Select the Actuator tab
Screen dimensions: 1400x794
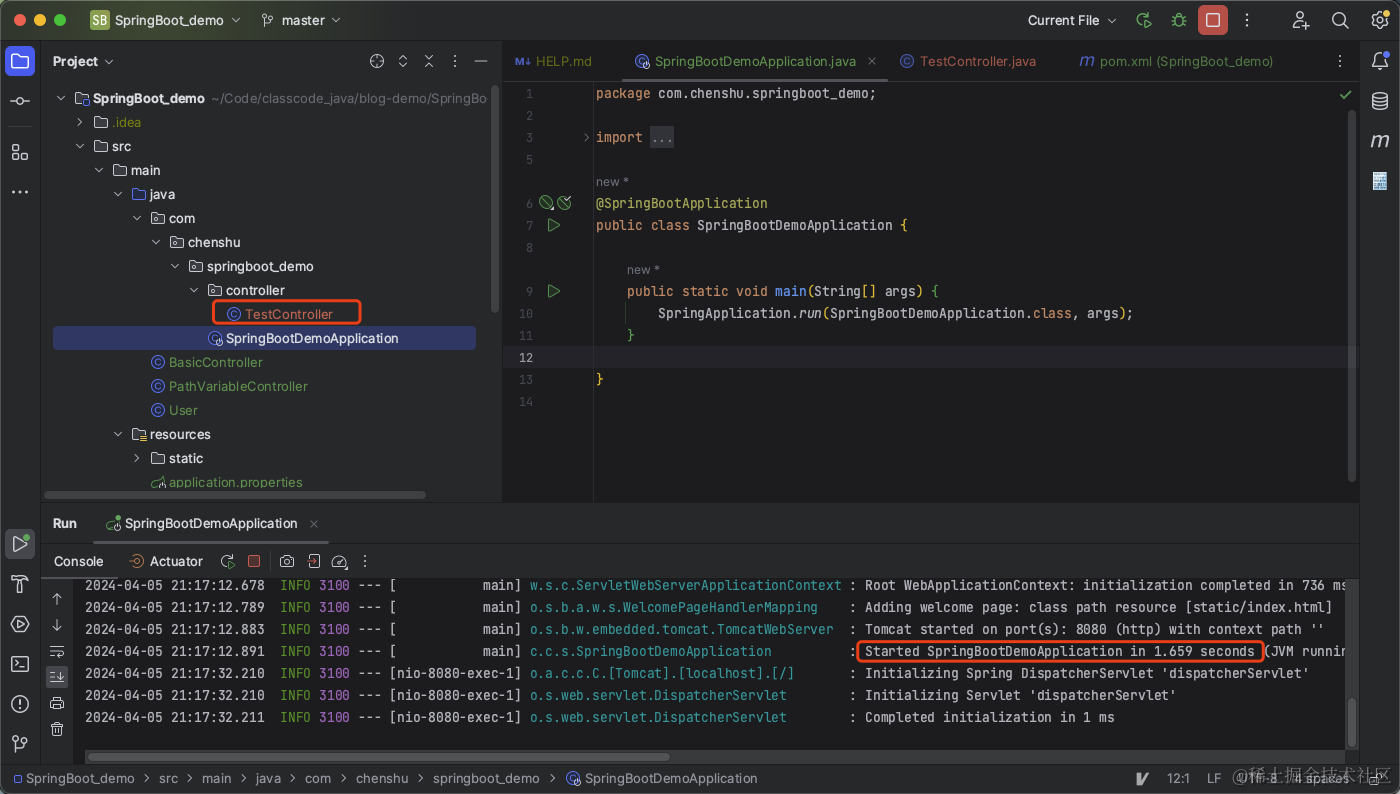[166, 561]
